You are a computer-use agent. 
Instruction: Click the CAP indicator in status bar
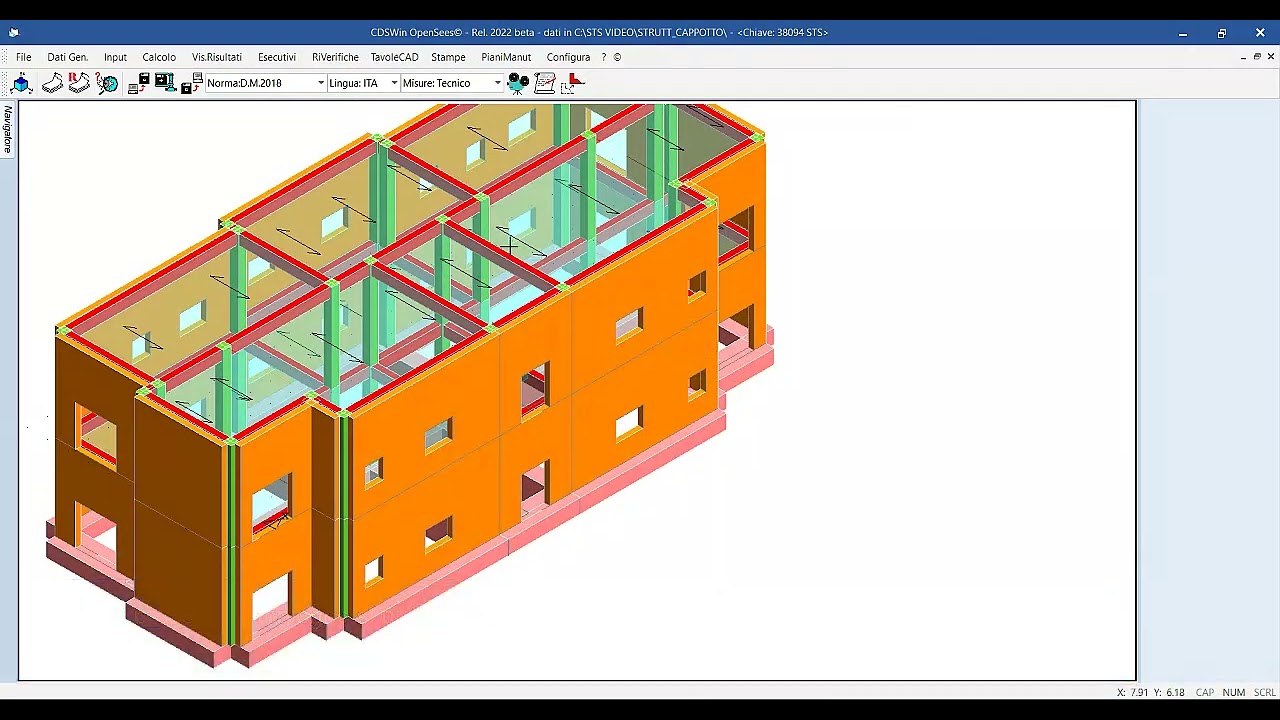click(x=1204, y=692)
